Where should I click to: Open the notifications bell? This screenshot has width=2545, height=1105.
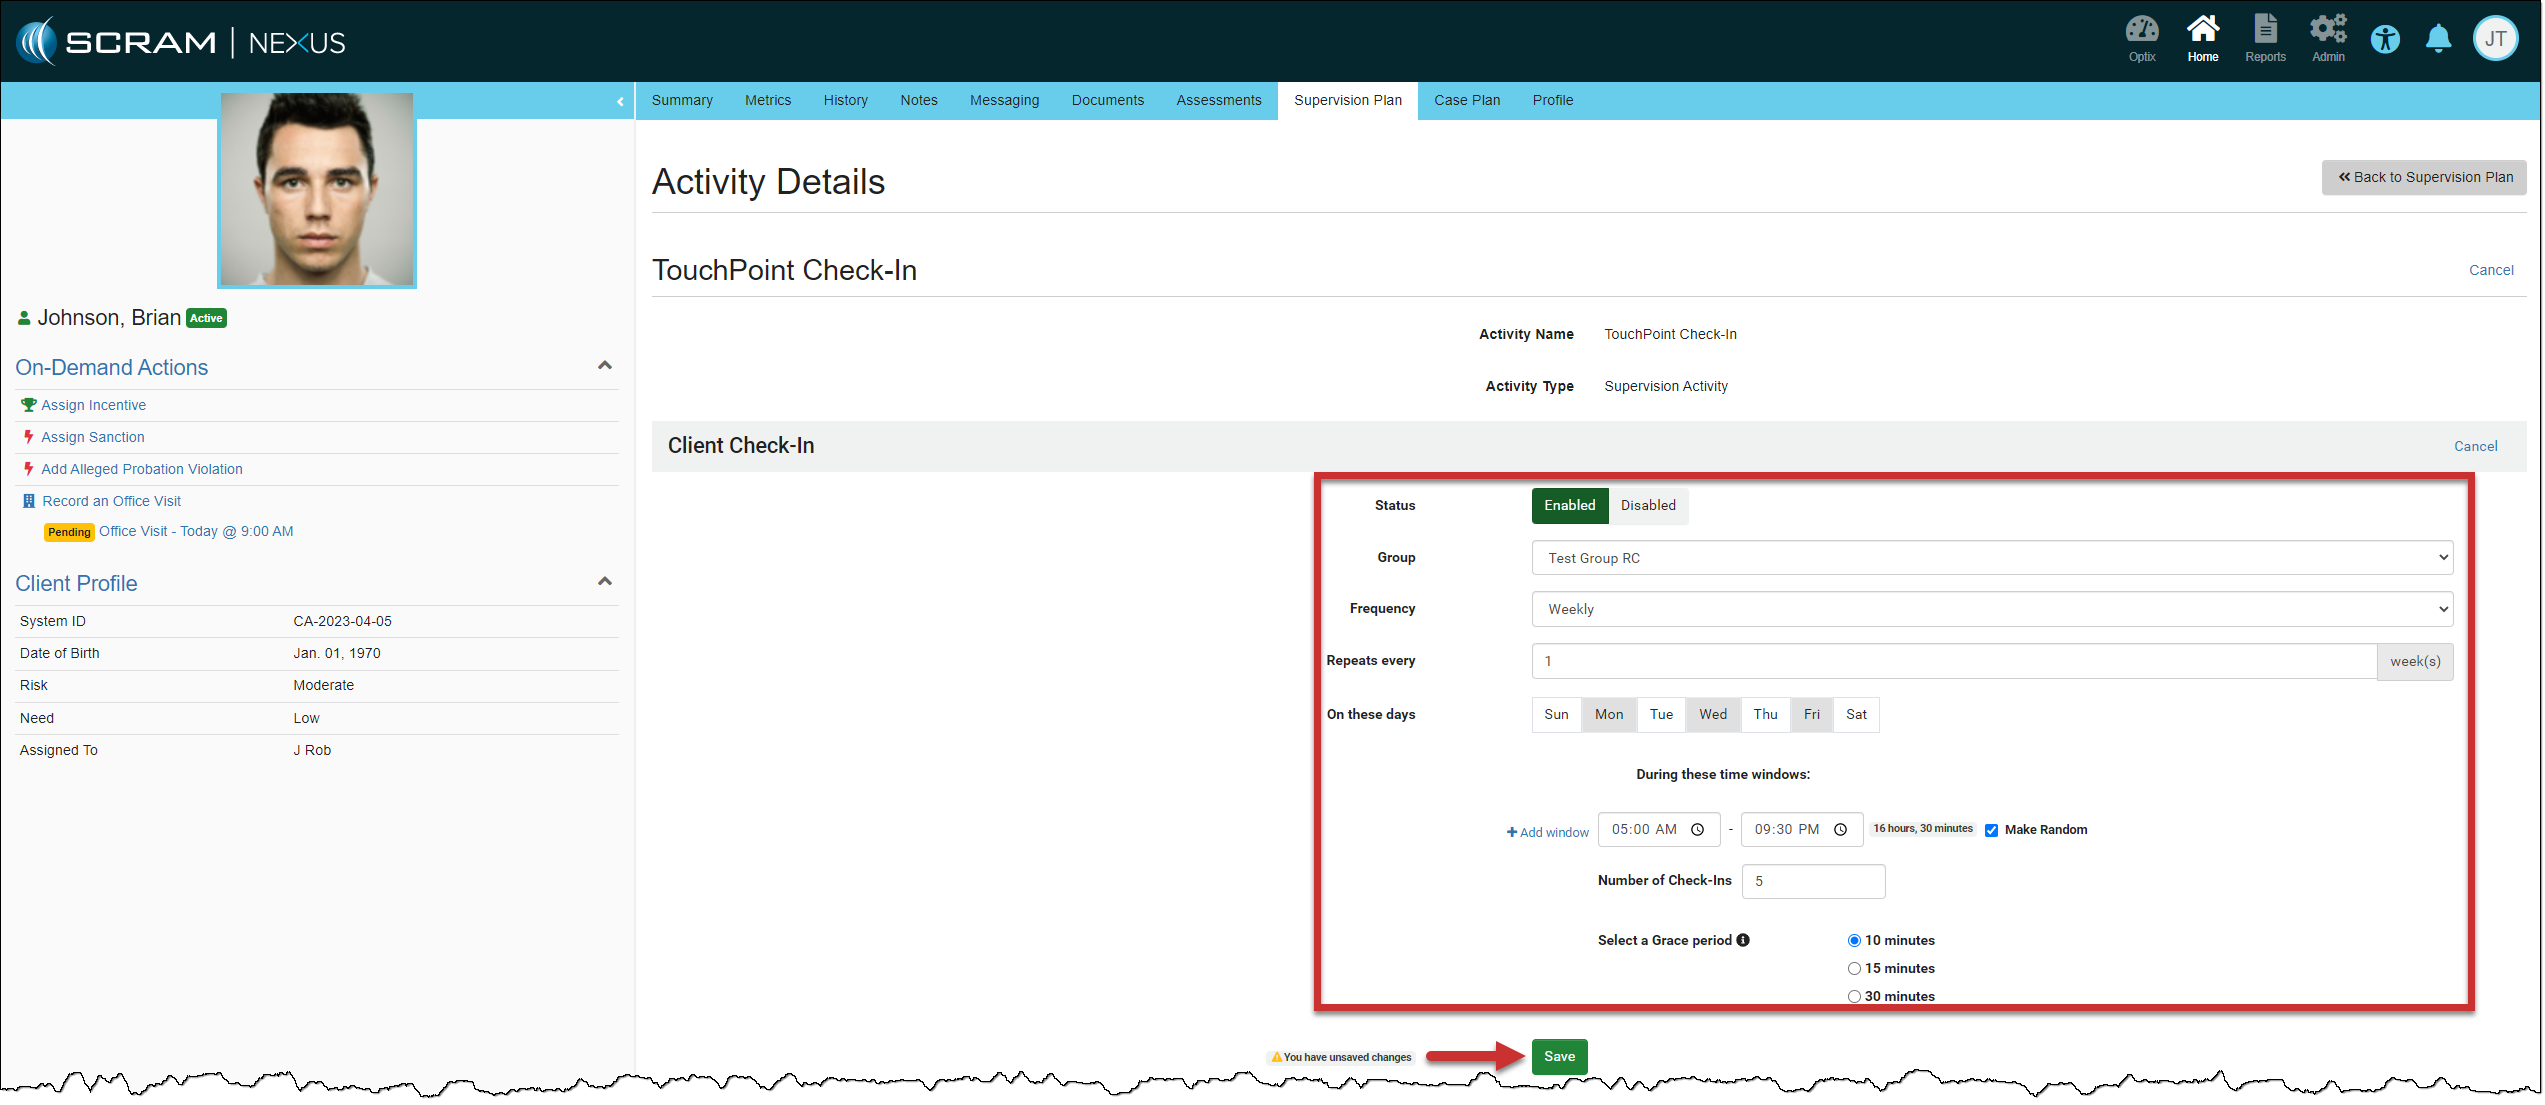[x=2439, y=40]
